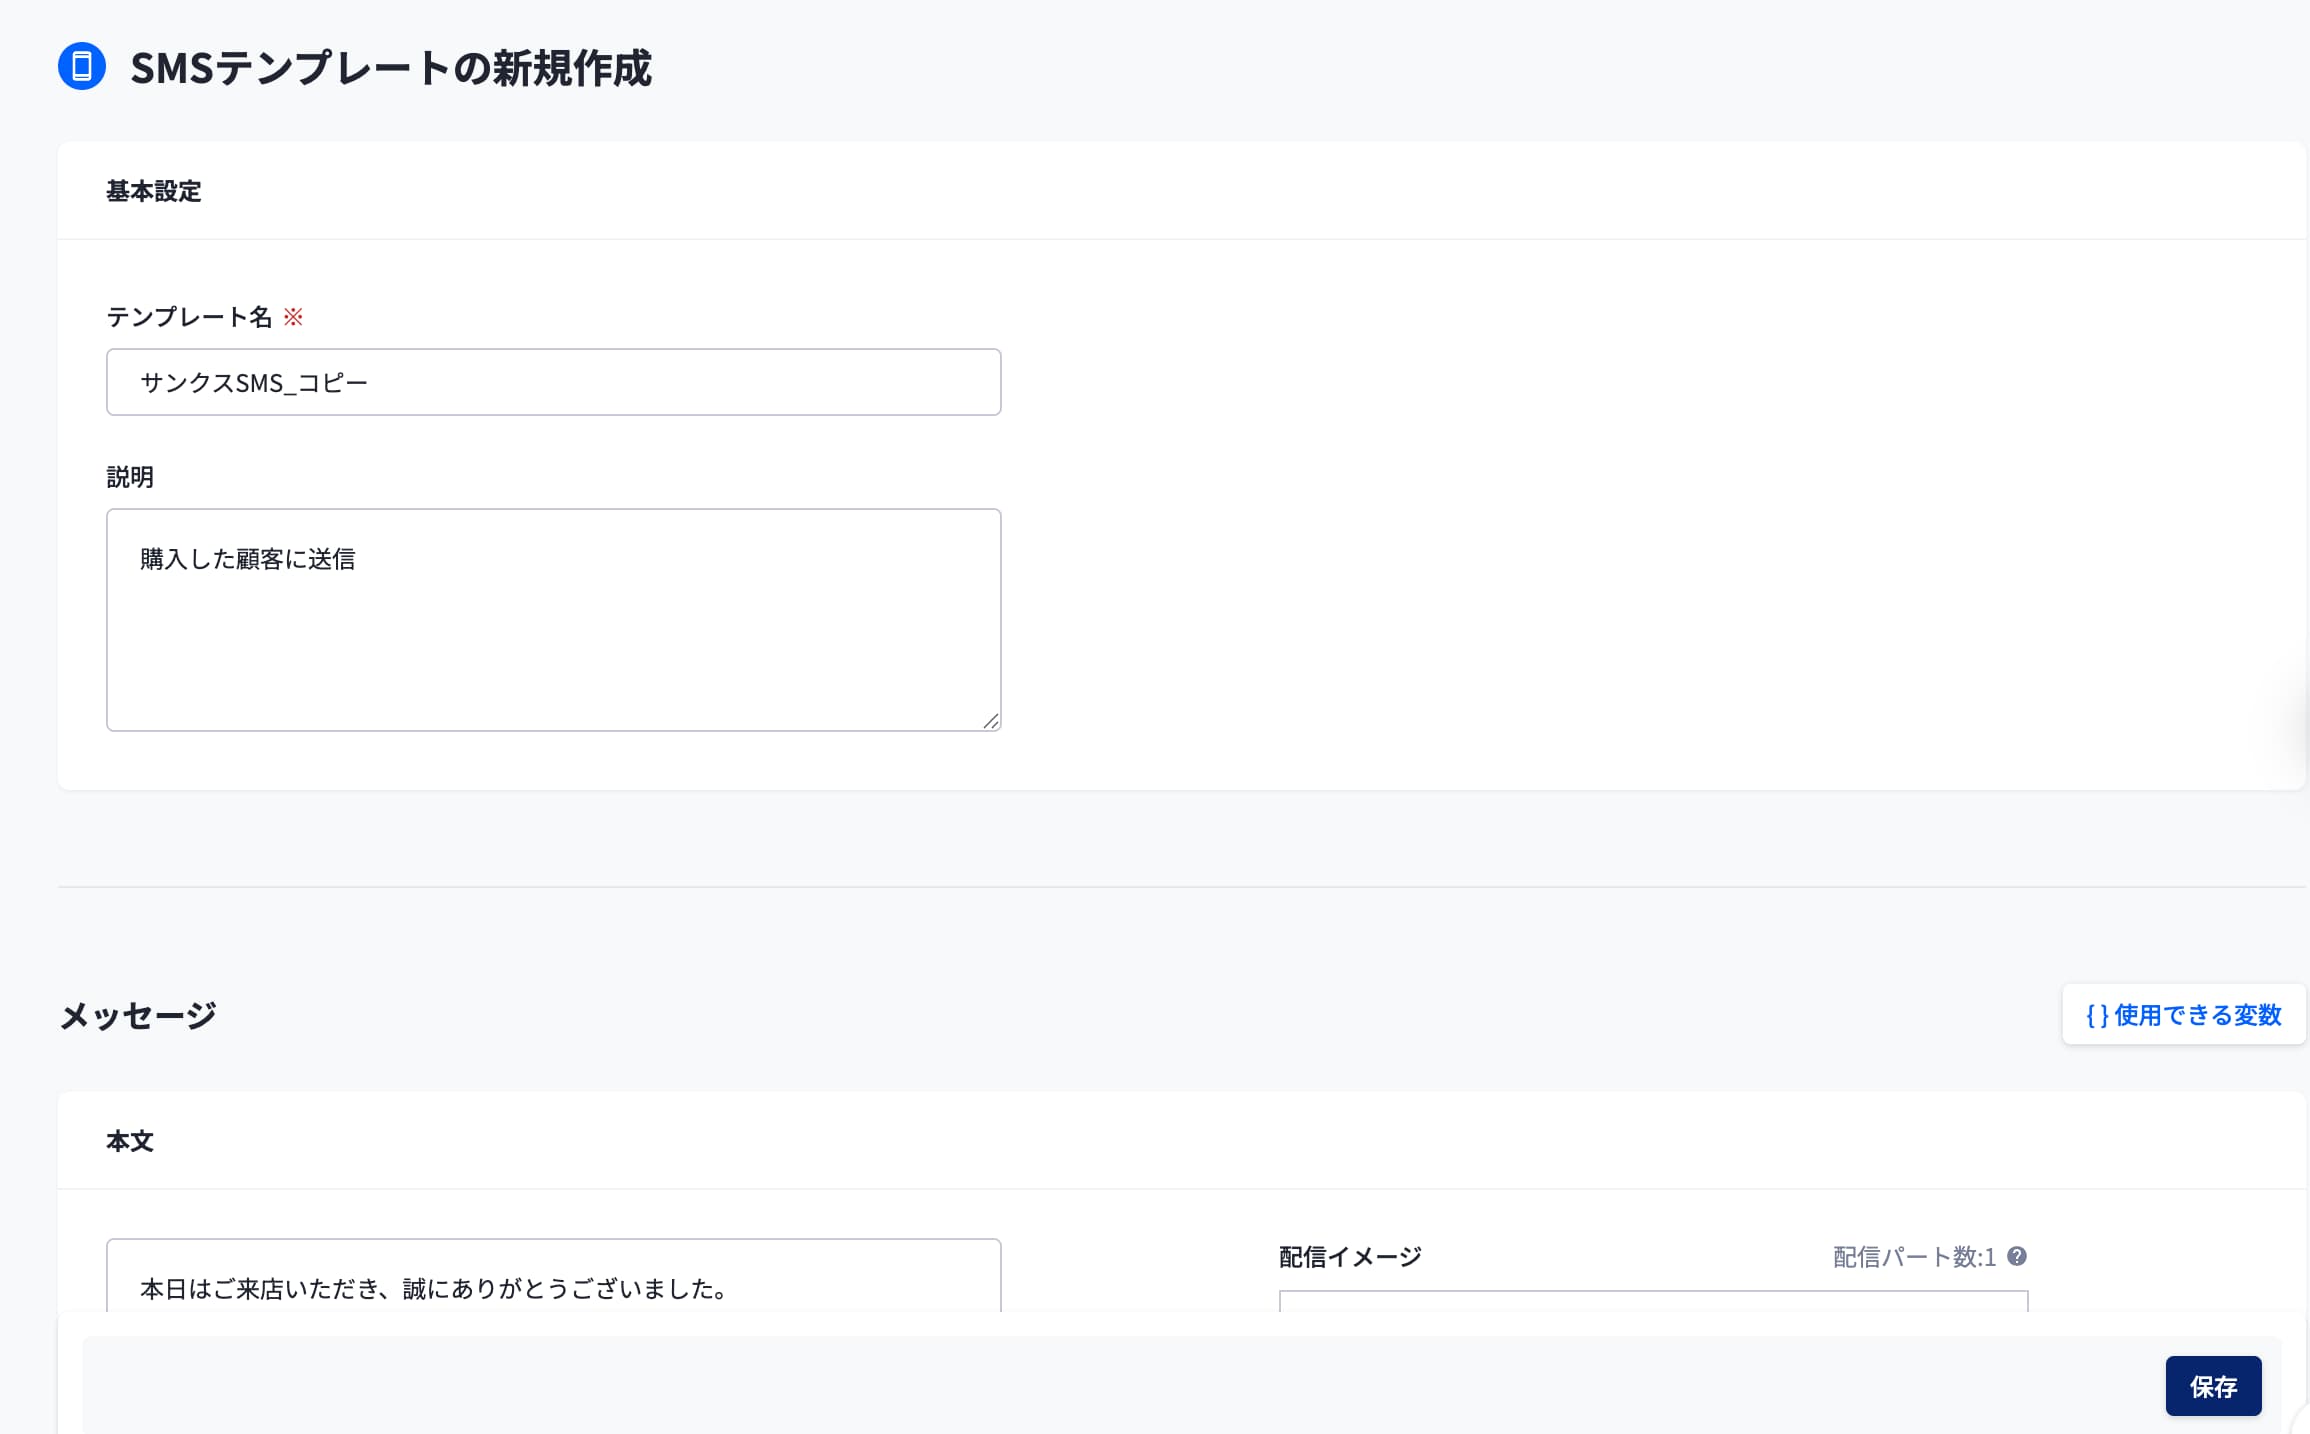Click the 基本設定 section header
The height and width of the screenshot is (1434, 2310).
click(x=154, y=191)
